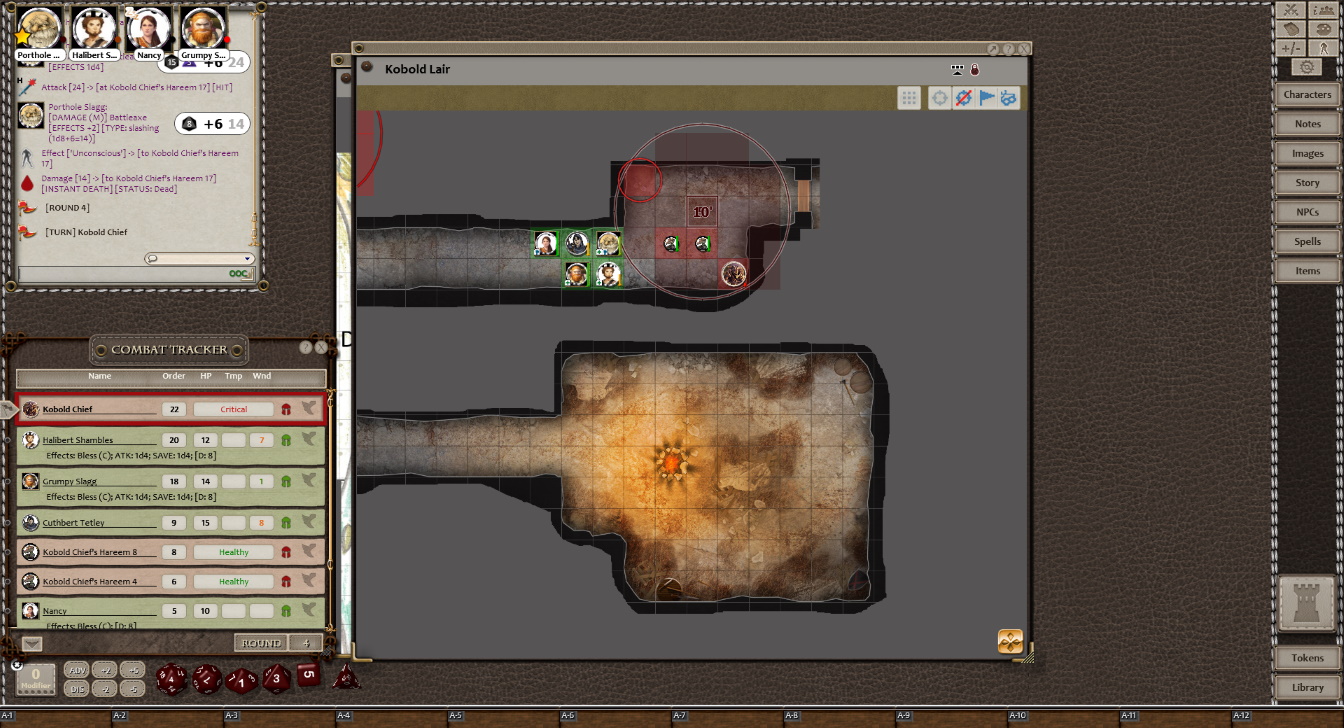
Task: Toggle faction icon for Cuthbert Tetley
Action: click(286, 522)
